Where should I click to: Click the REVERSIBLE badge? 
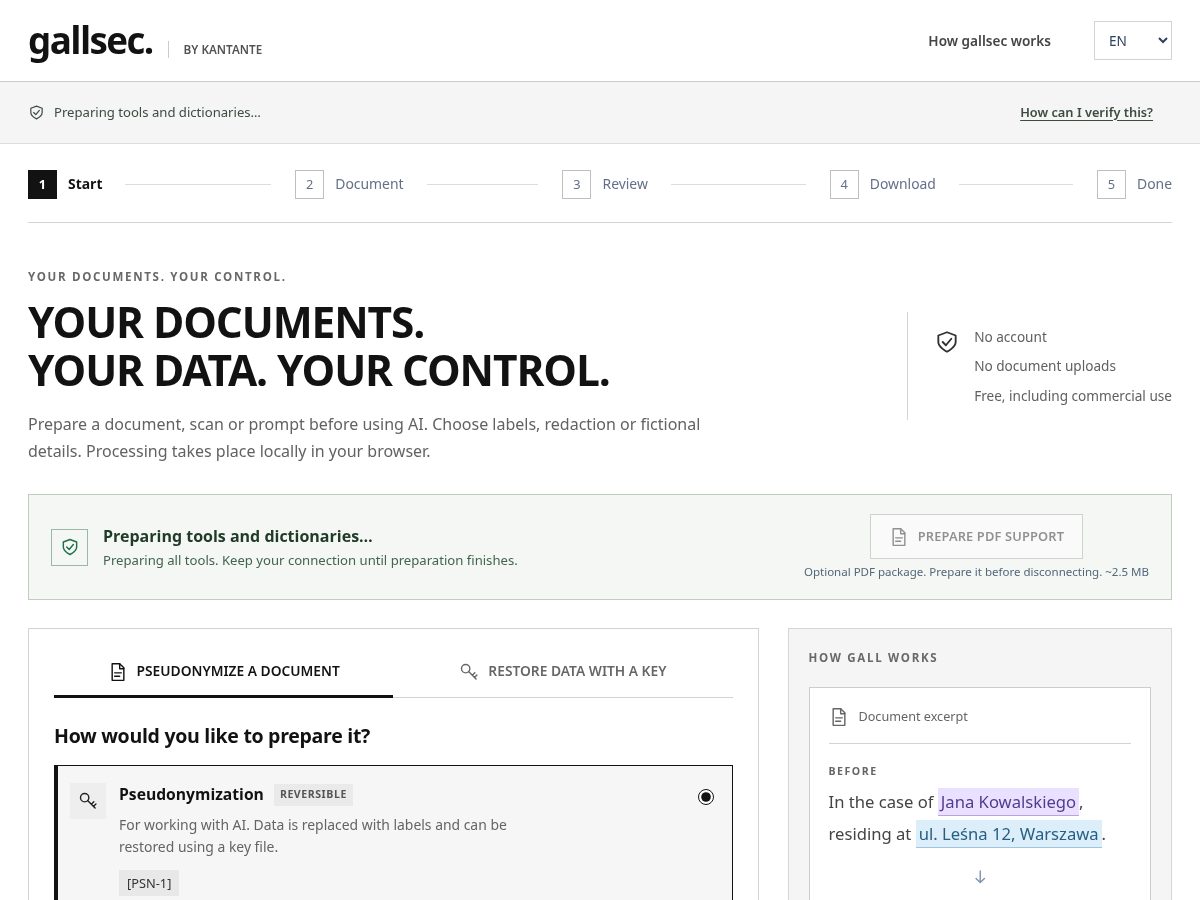[x=313, y=794]
